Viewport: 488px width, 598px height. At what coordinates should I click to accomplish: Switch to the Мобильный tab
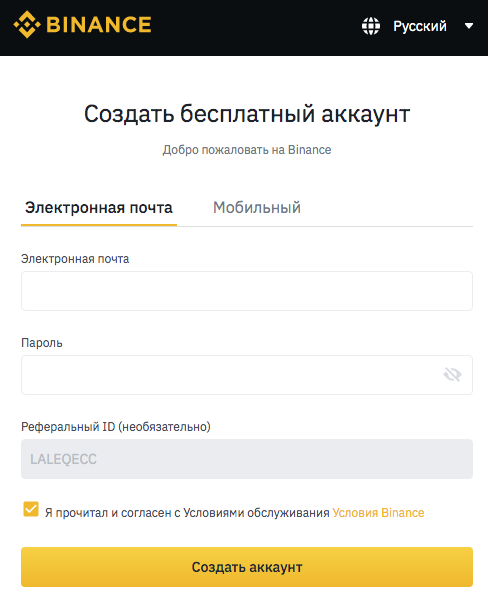(x=257, y=208)
